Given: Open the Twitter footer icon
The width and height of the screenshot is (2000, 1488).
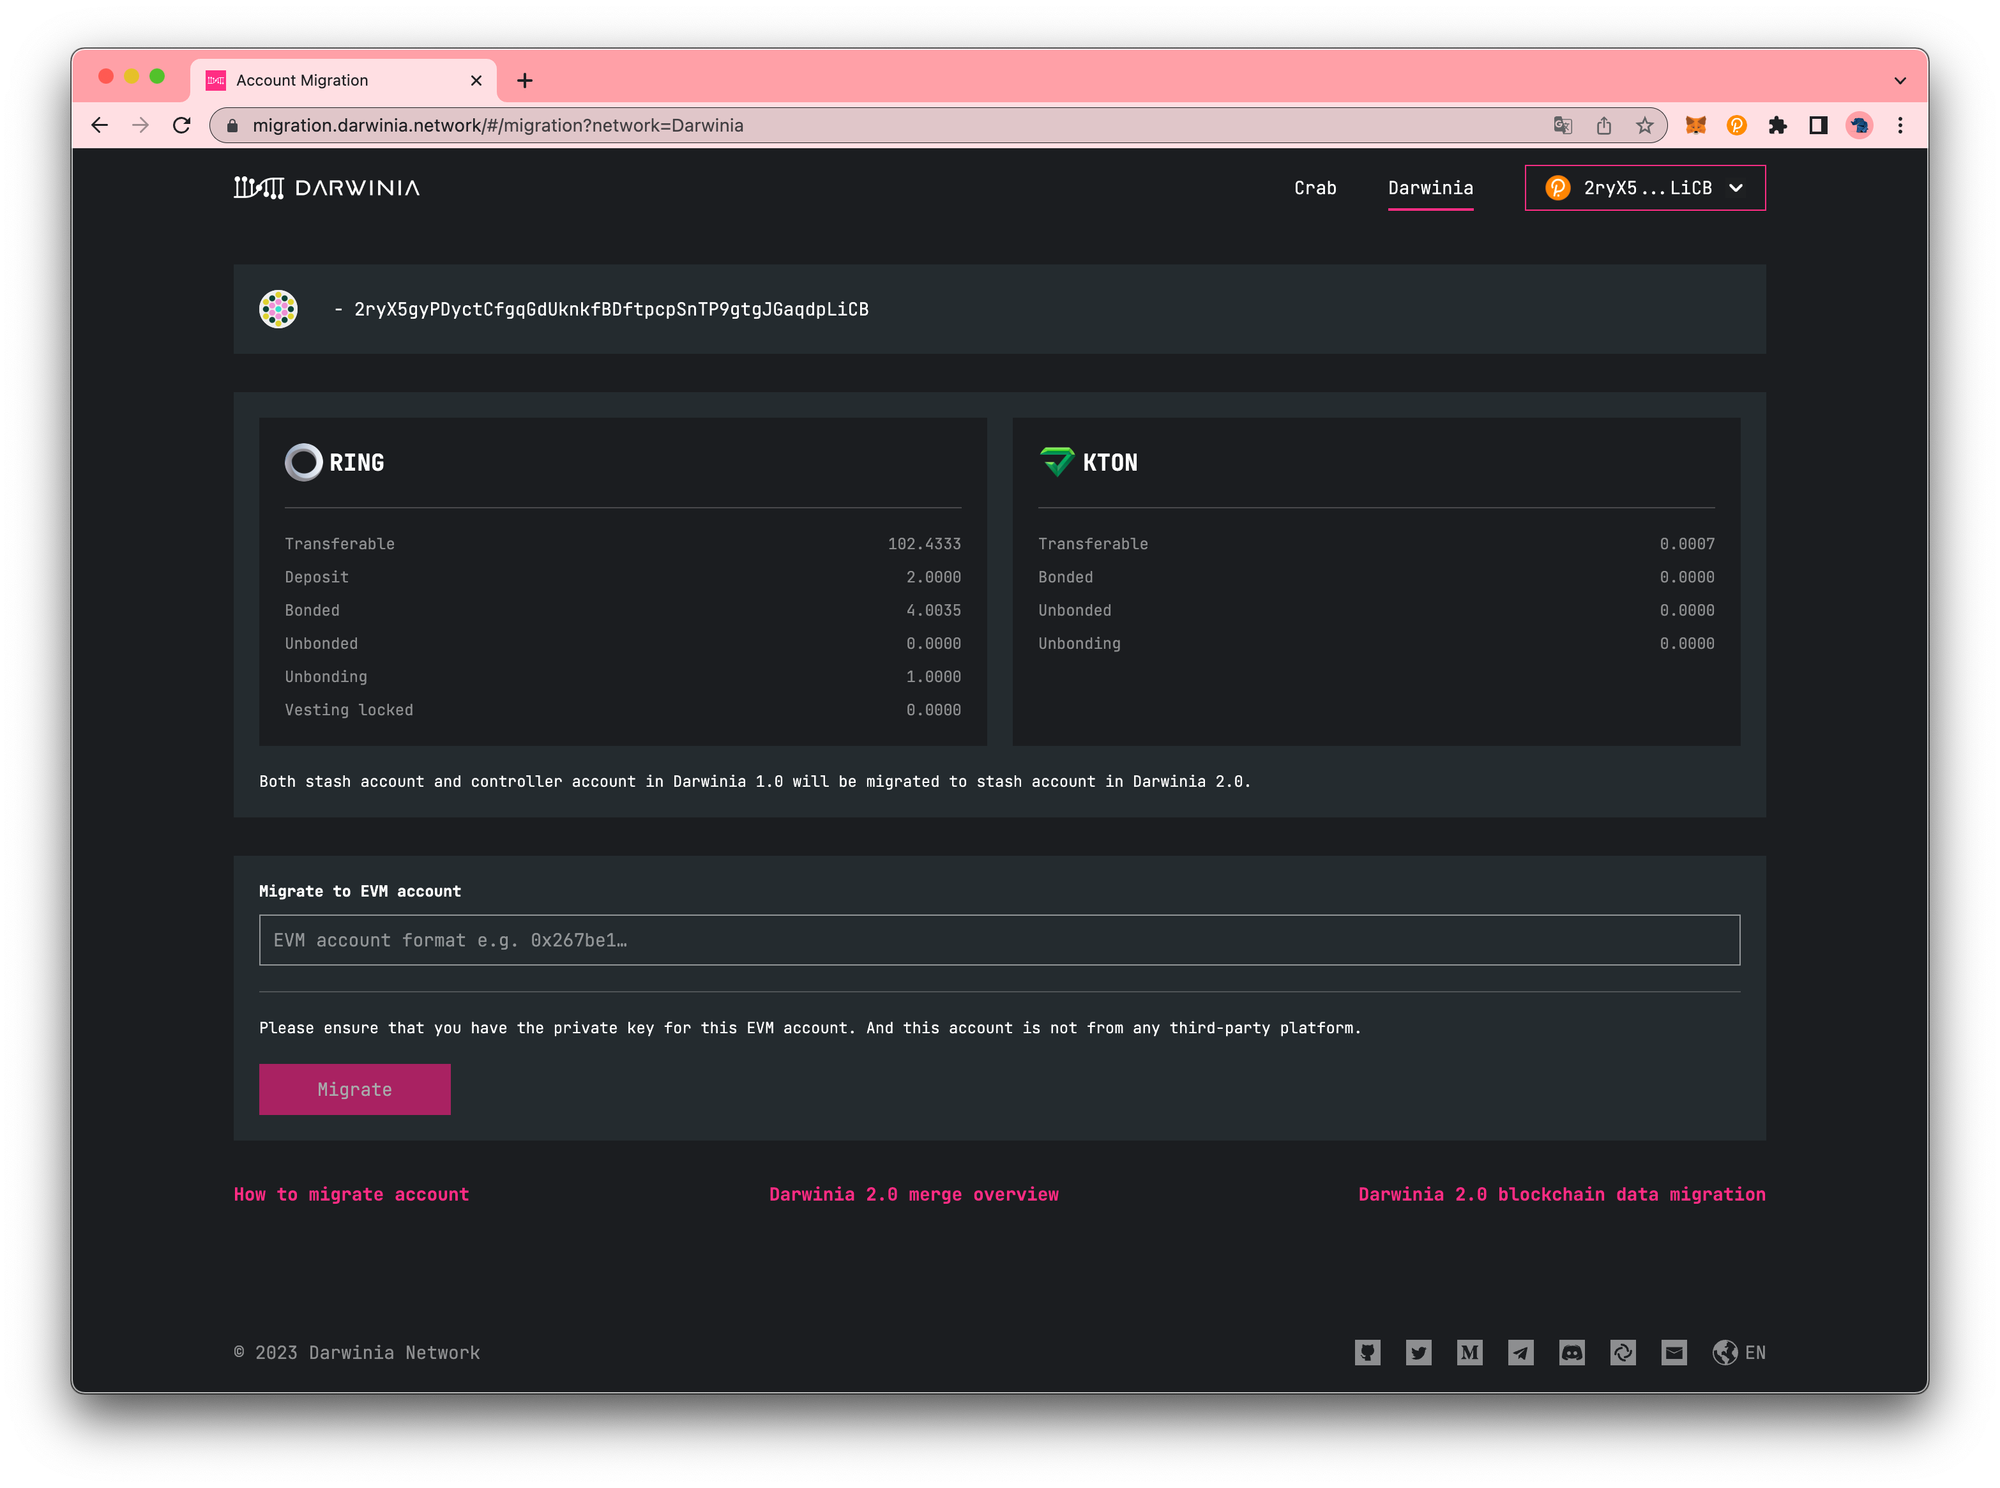Looking at the screenshot, I should pos(1418,1353).
